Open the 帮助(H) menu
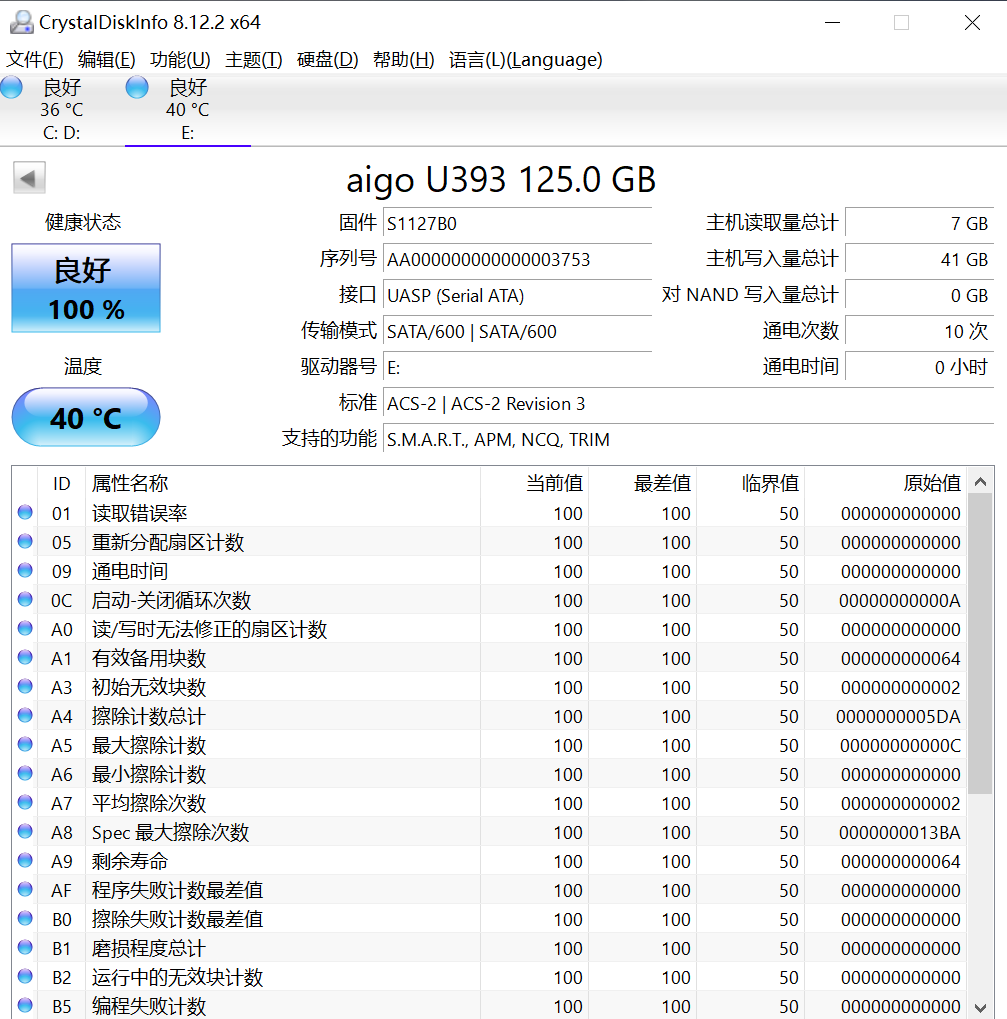1007x1019 pixels. coord(402,60)
